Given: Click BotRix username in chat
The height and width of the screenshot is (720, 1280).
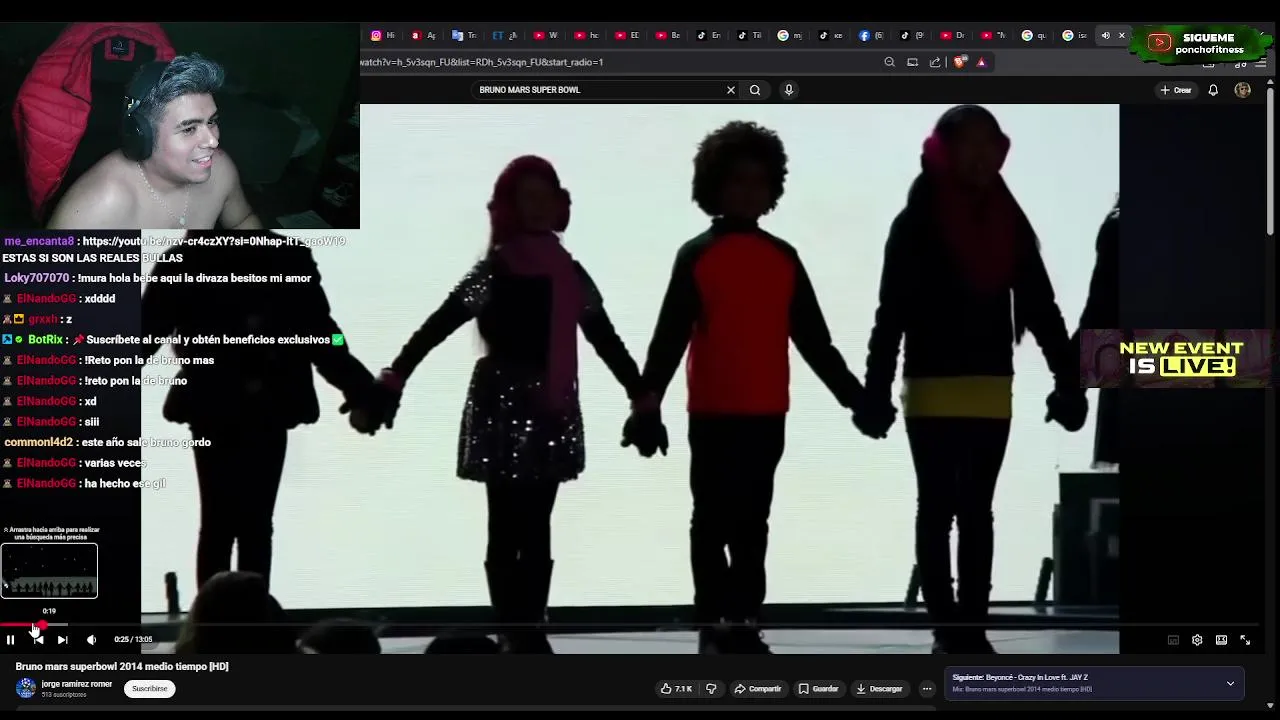Looking at the screenshot, I should (x=46, y=340).
